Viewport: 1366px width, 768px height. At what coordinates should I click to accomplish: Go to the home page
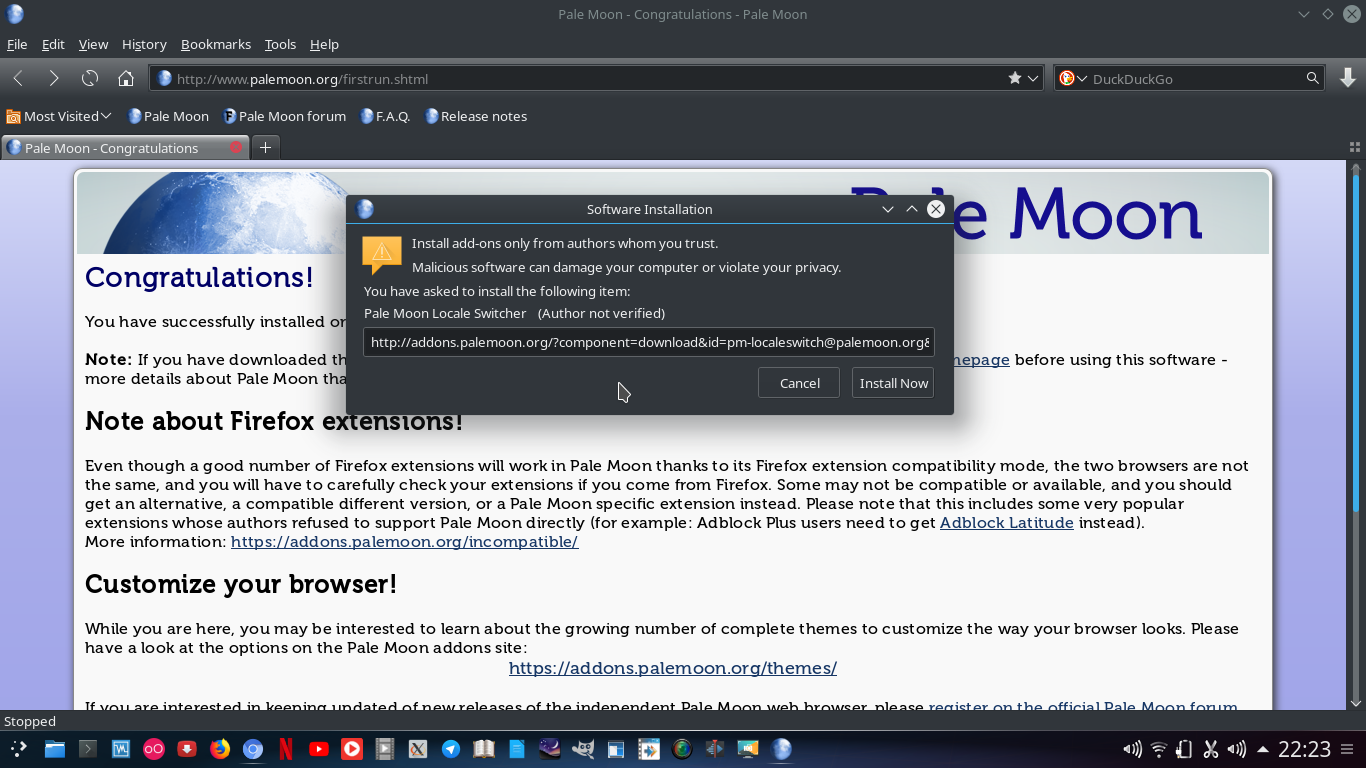click(x=126, y=78)
